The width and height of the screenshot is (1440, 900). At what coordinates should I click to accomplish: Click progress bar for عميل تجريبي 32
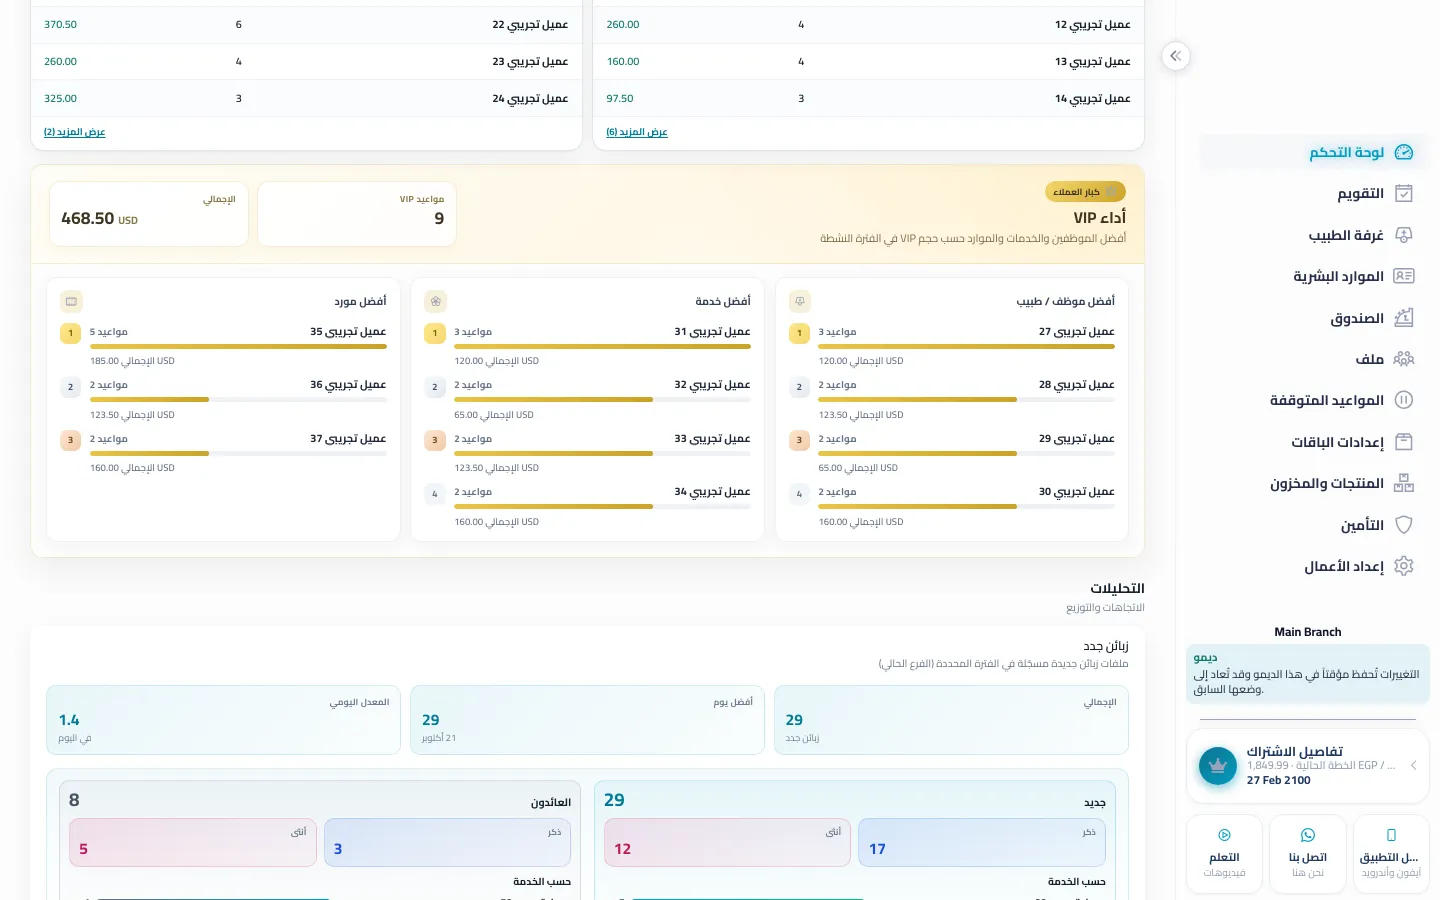click(602, 400)
